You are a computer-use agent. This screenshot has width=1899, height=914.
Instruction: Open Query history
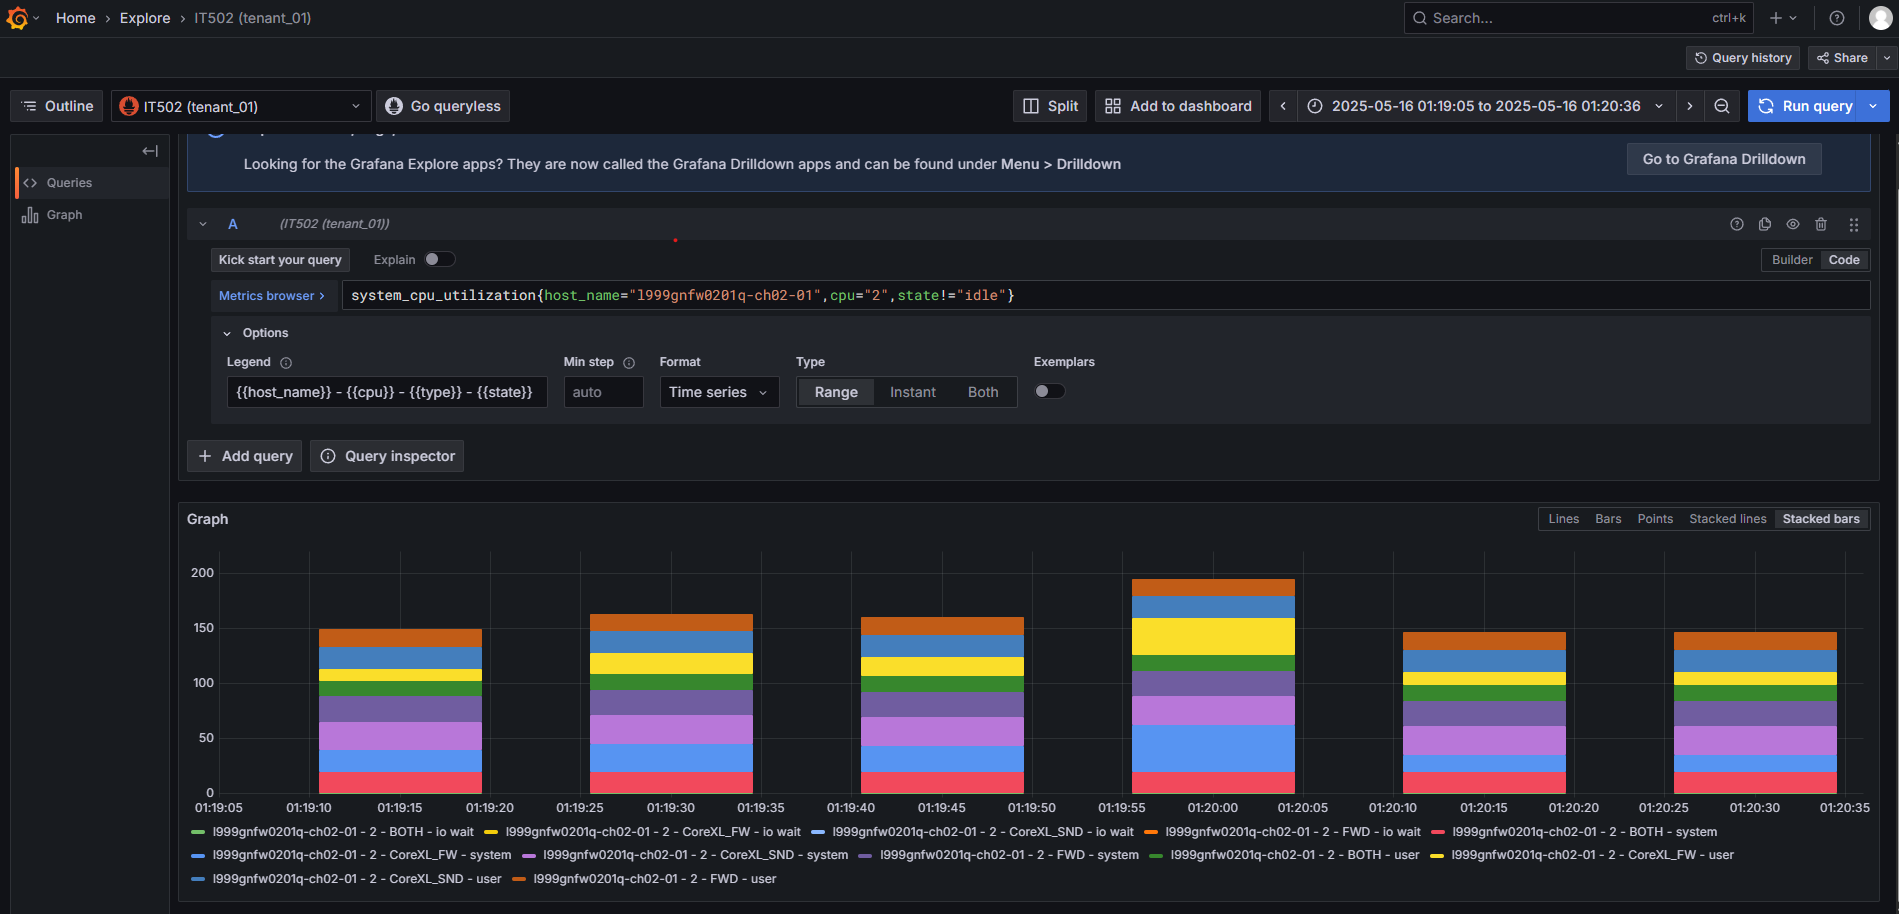(x=1742, y=57)
